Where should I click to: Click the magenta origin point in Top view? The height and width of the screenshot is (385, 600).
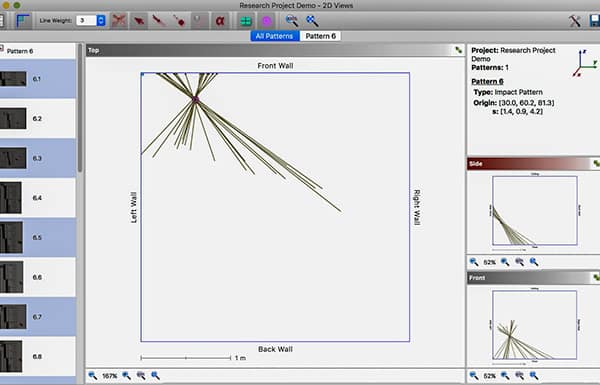[x=195, y=100]
